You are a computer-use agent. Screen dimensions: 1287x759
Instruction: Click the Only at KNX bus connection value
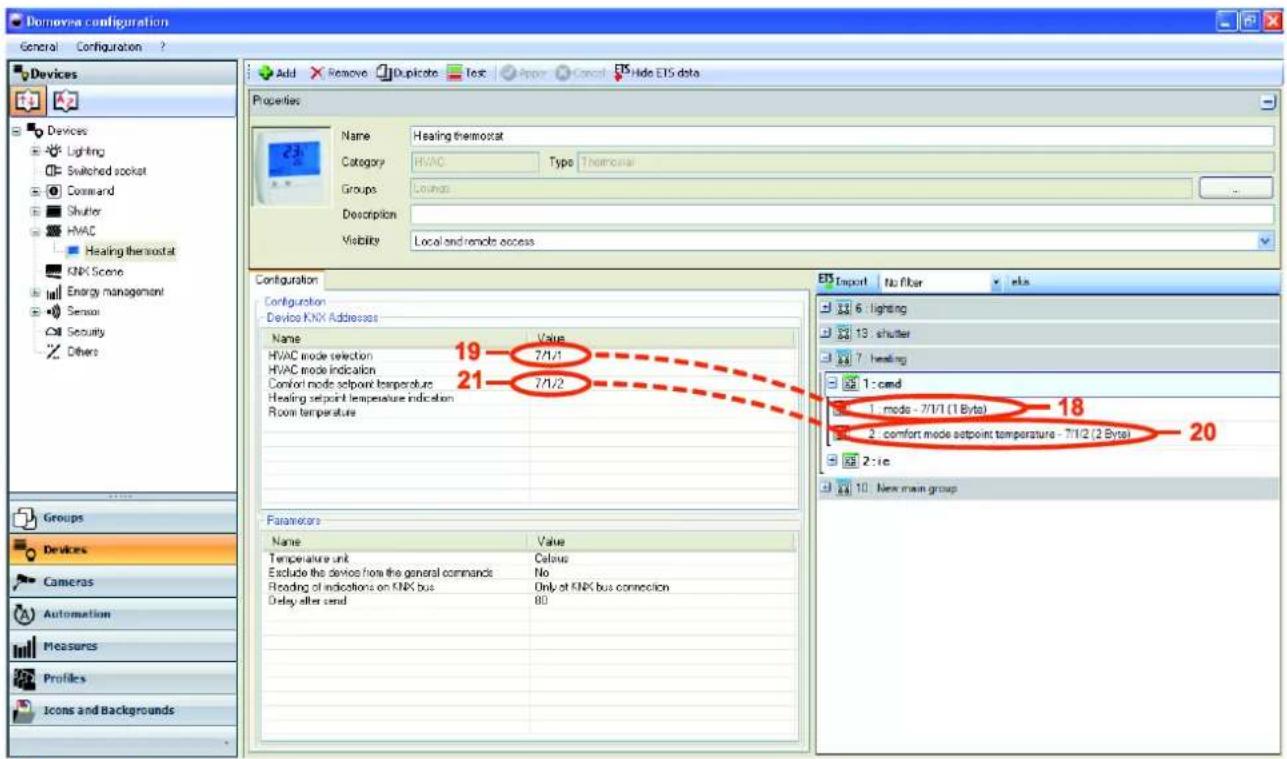point(601,586)
